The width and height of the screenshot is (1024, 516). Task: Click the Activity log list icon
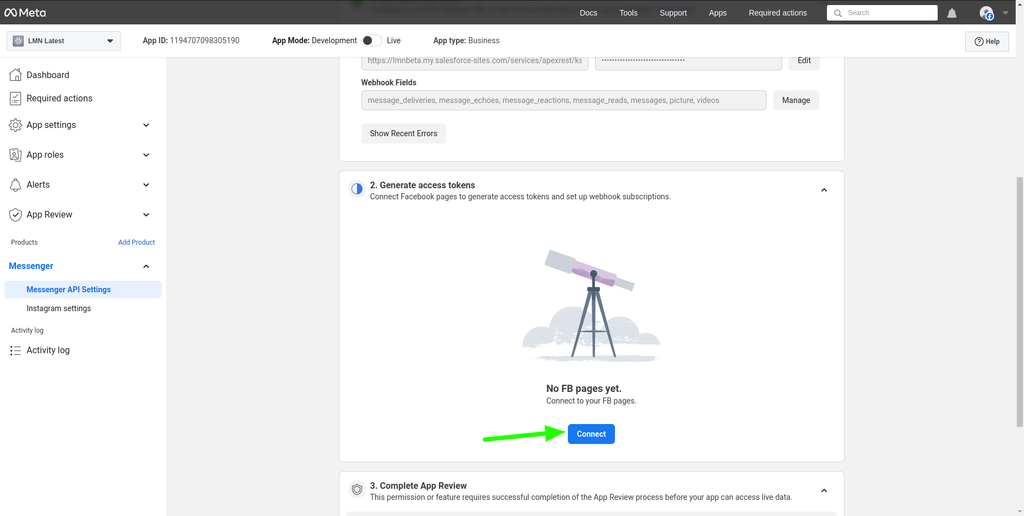pos(15,351)
